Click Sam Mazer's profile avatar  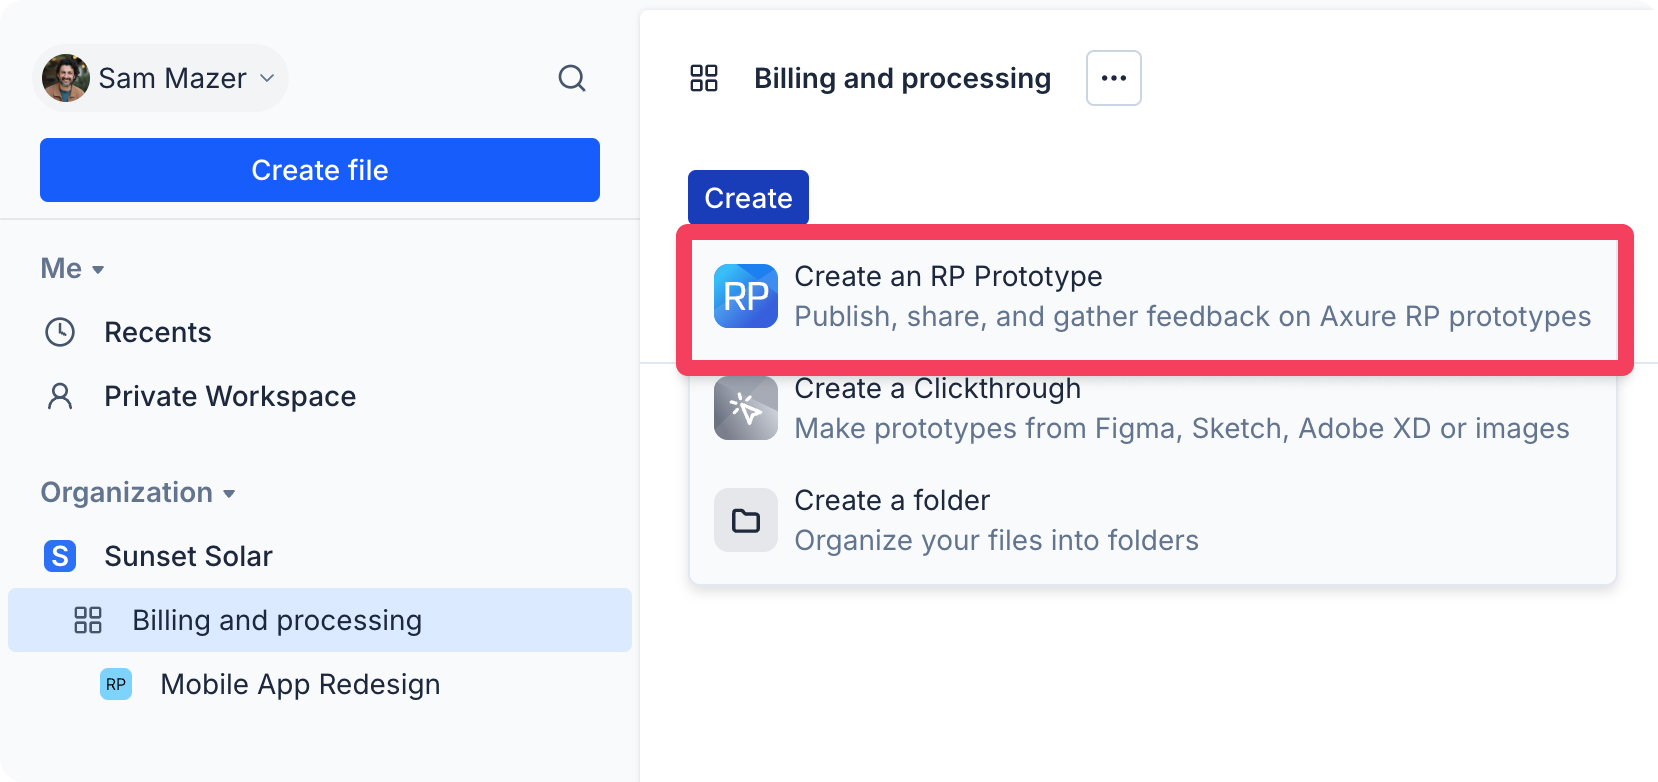coord(66,78)
